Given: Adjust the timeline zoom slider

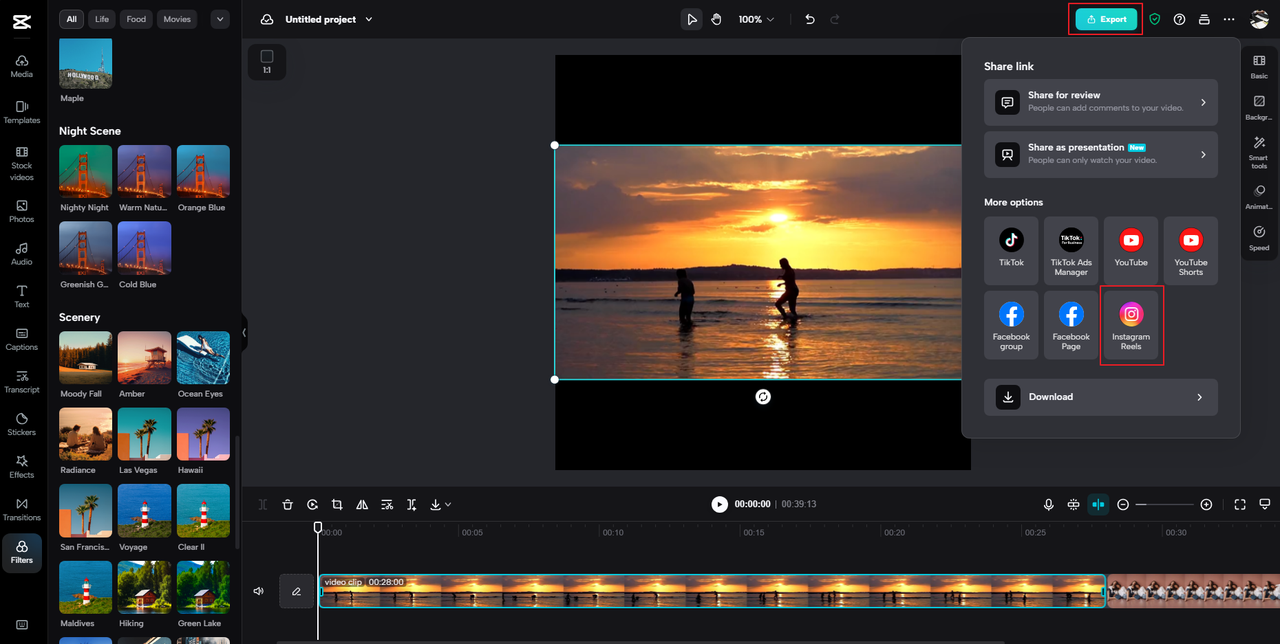Looking at the screenshot, I should tap(1163, 505).
